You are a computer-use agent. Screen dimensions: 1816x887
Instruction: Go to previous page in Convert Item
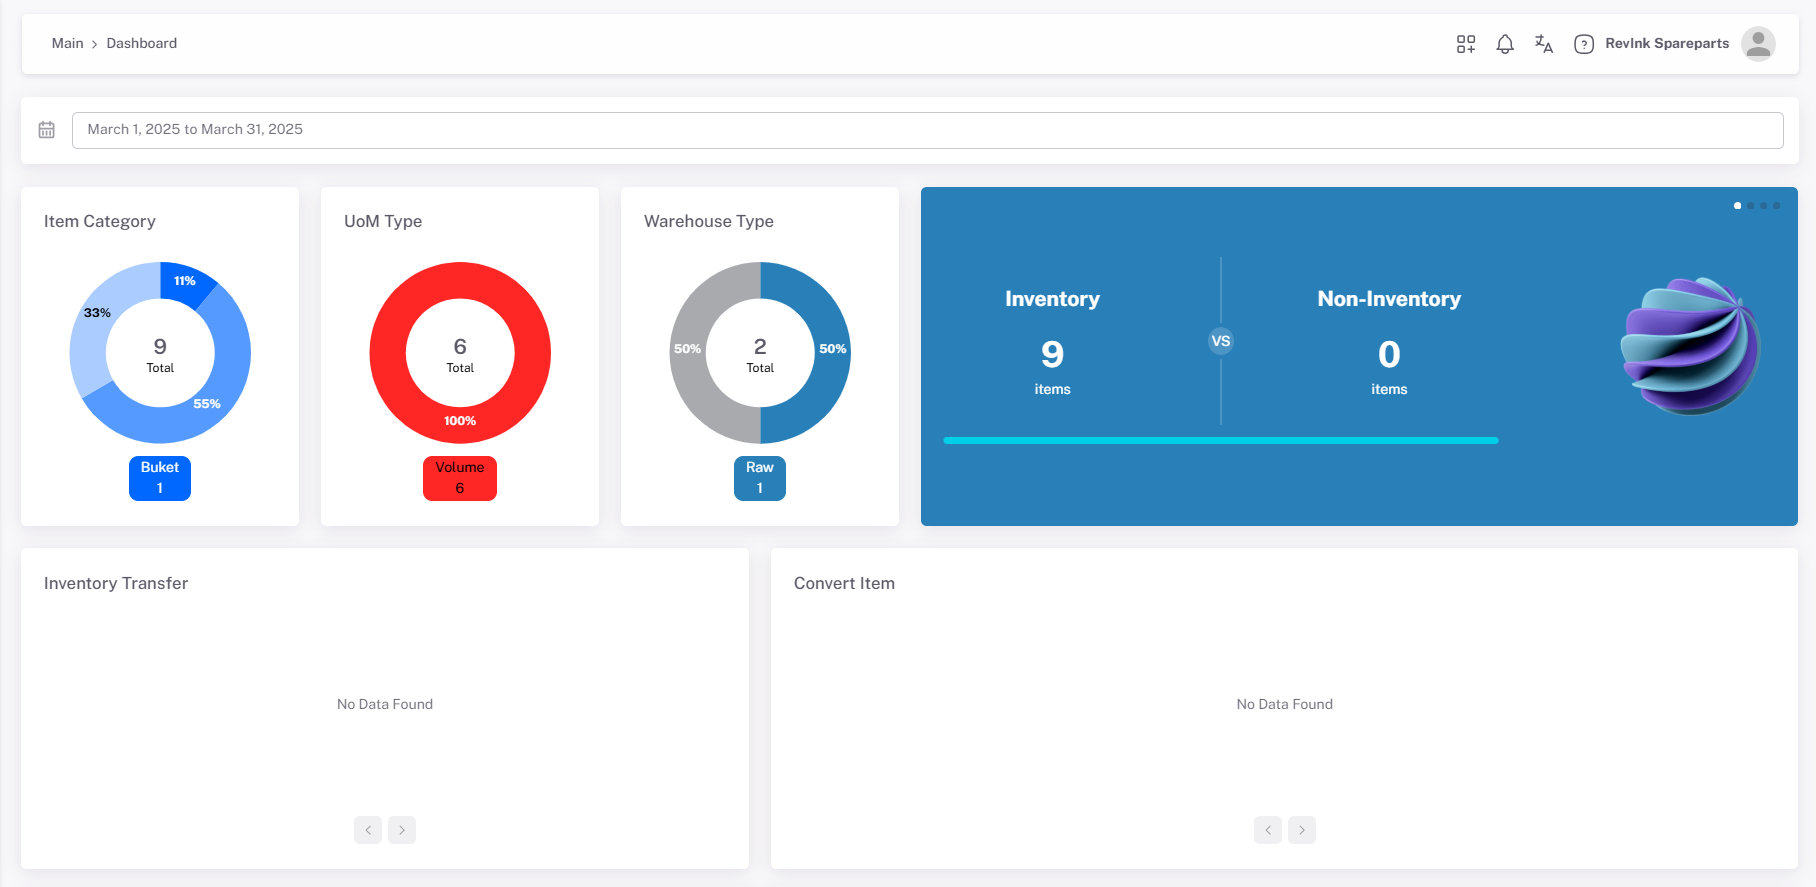[1268, 830]
